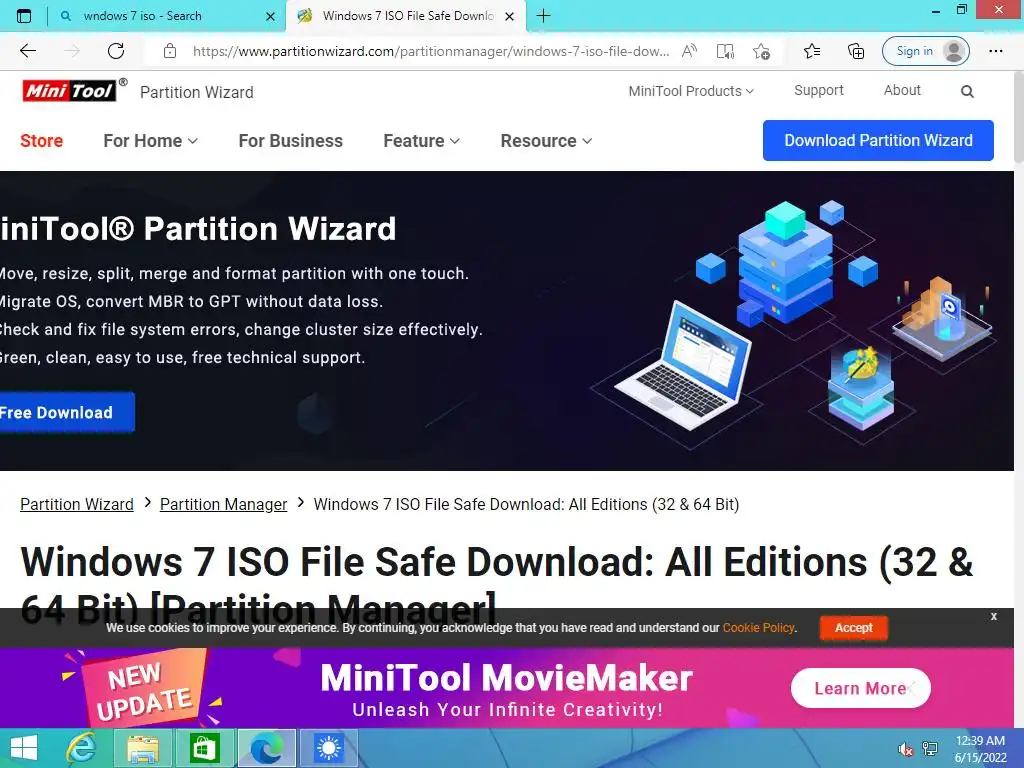The height and width of the screenshot is (768, 1024).
Task: Open the Windows Start button
Action: tap(24, 748)
